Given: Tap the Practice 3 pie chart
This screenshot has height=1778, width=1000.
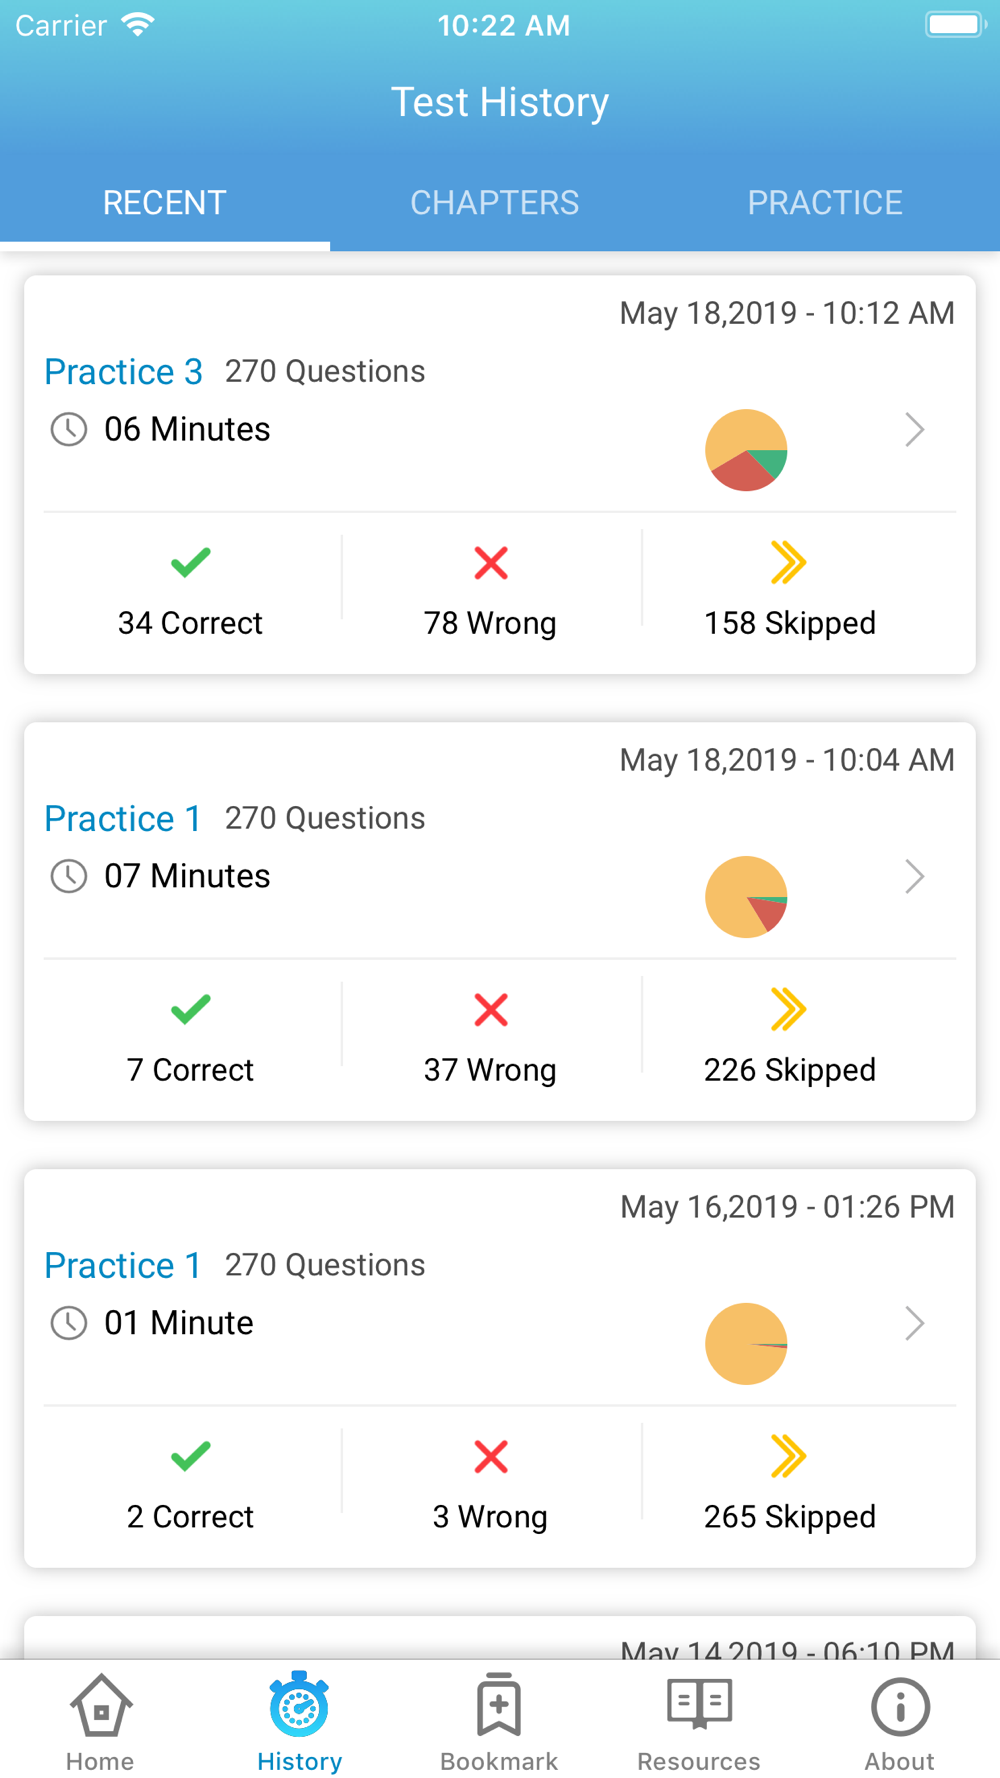Looking at the screenshot, I should point(746,450).
